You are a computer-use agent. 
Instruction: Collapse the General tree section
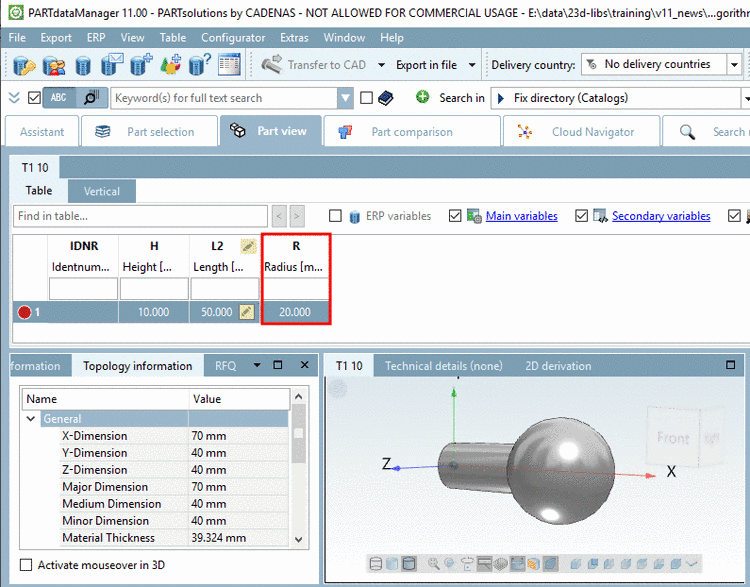point(32,419)
